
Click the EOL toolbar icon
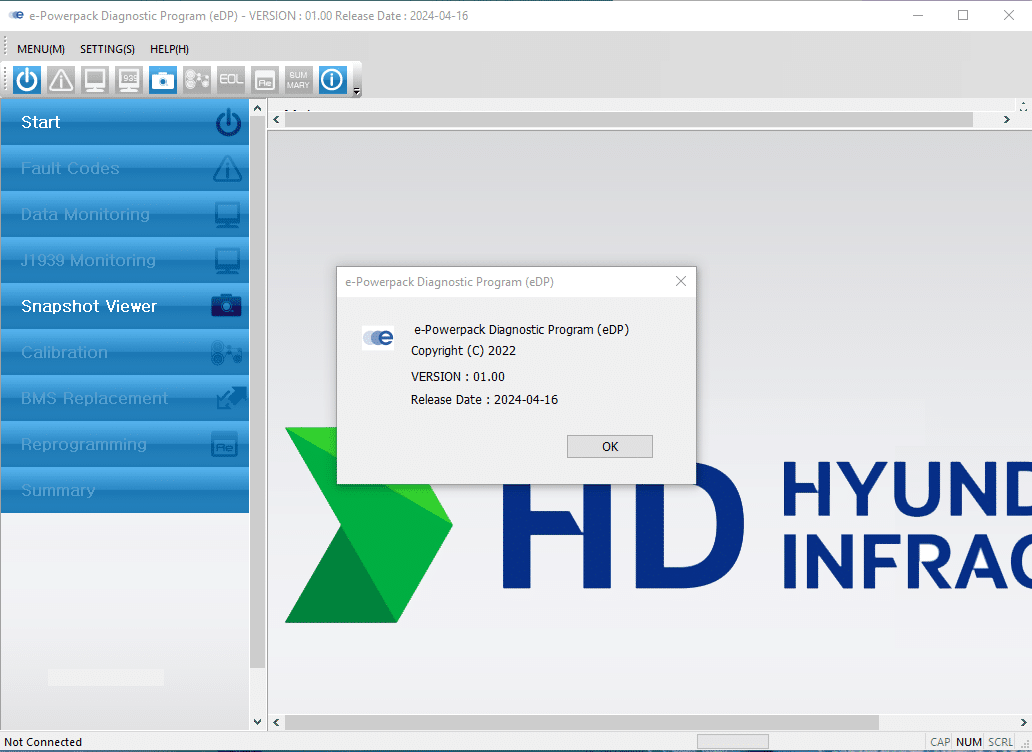click(231, 80)
